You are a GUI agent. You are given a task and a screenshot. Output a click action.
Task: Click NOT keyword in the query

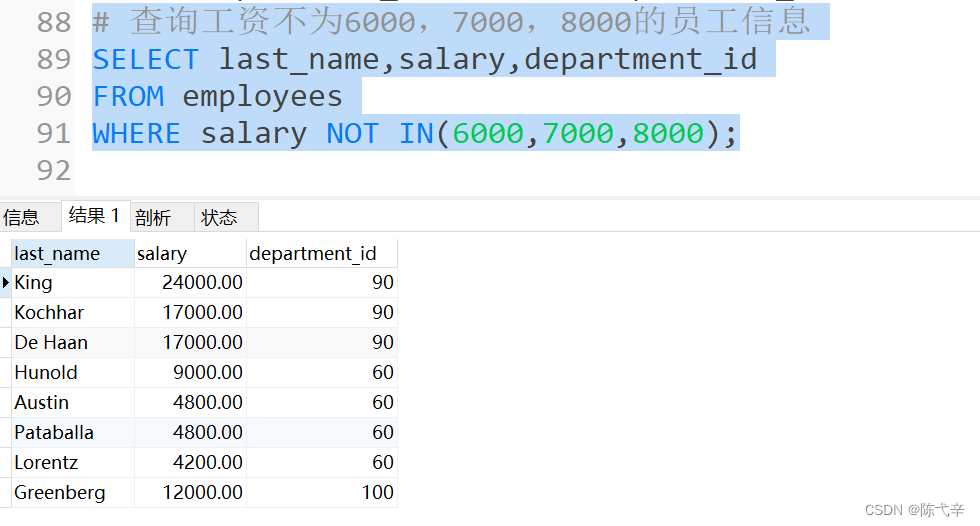pyautogui.click(x=352, y=134)
